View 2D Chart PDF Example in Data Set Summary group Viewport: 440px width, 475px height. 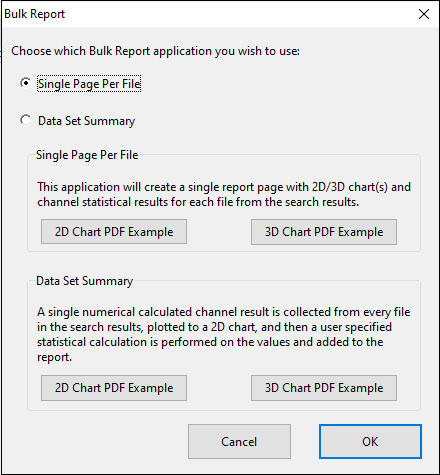click(114, 388)
